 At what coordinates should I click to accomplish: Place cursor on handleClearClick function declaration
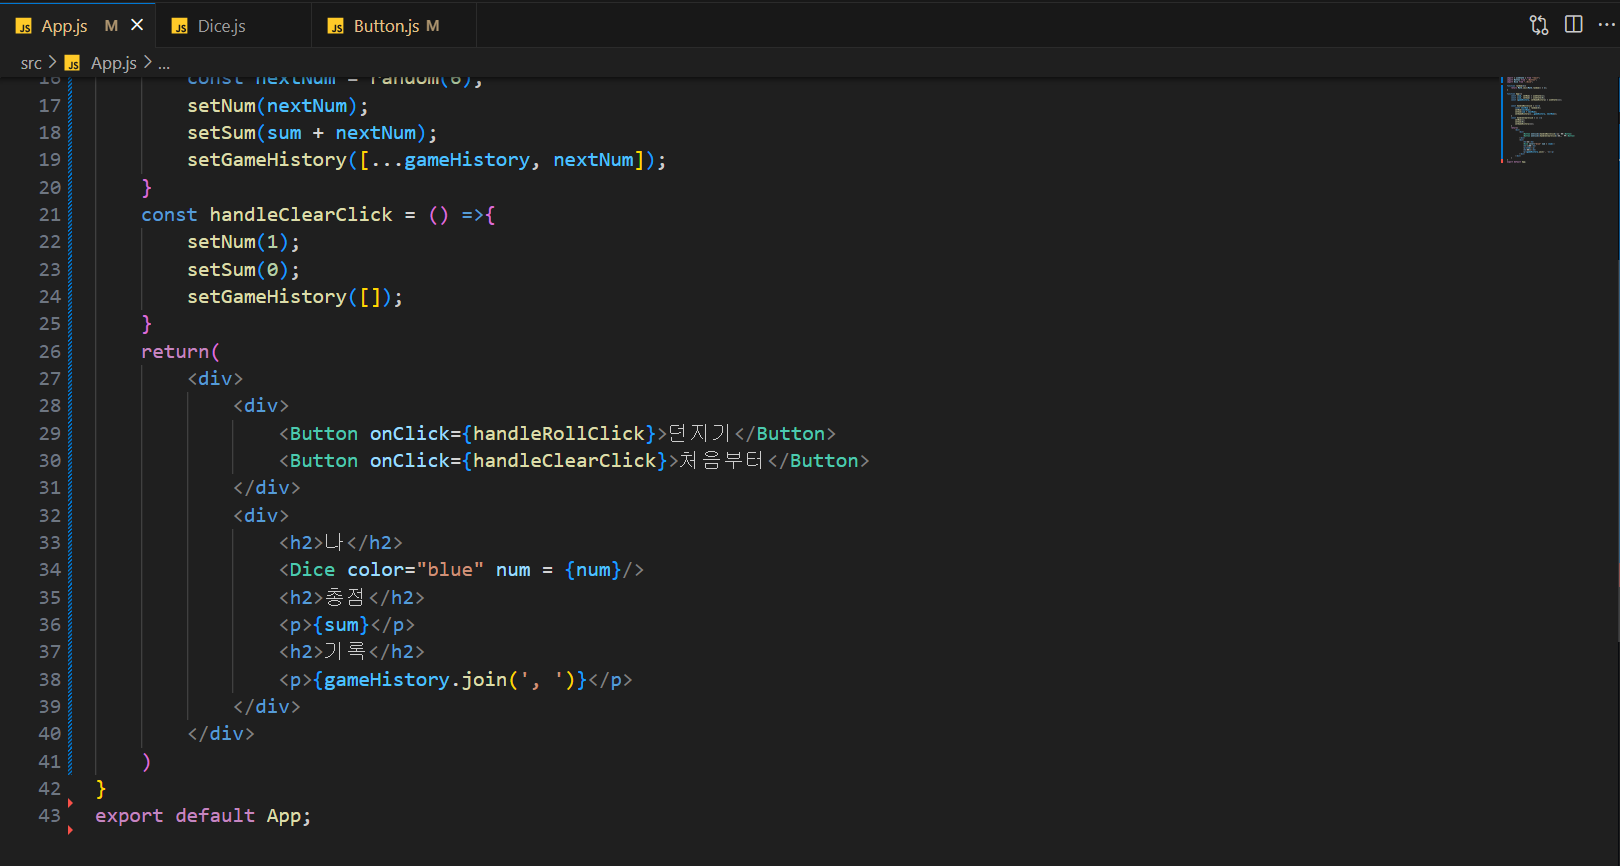point(301,215)
